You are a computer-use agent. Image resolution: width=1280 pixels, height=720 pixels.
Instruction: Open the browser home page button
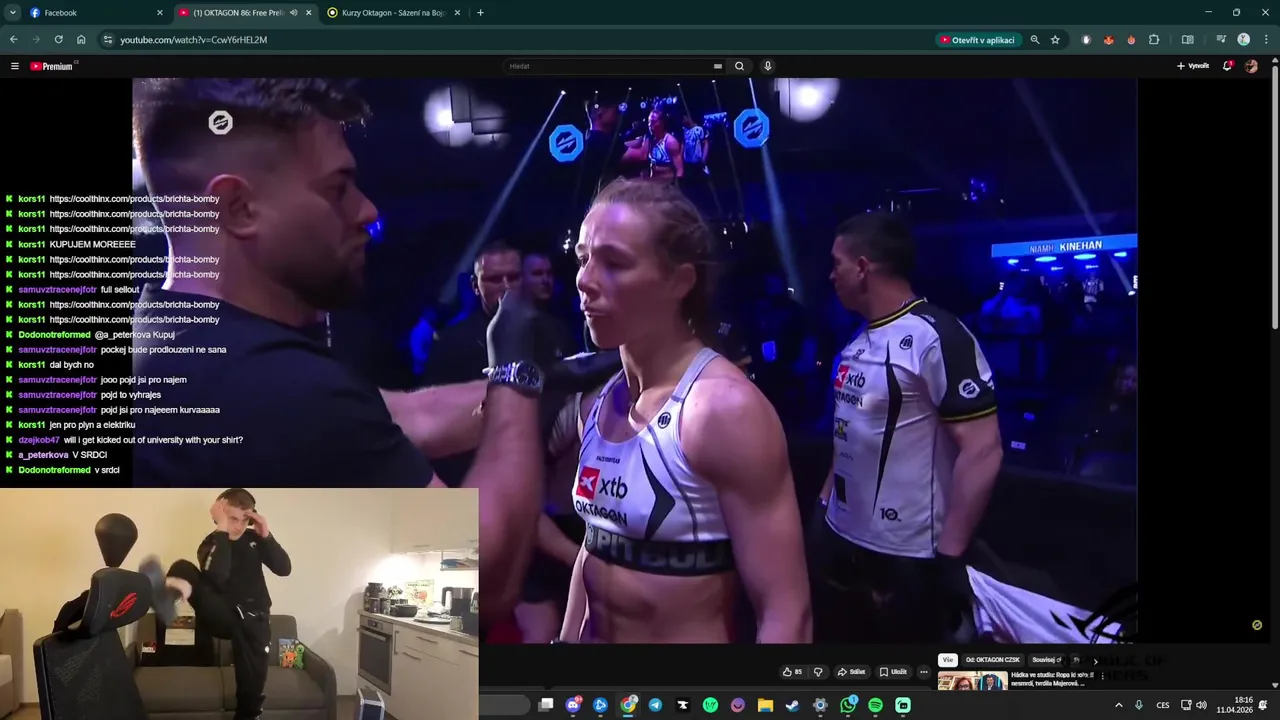81,40
